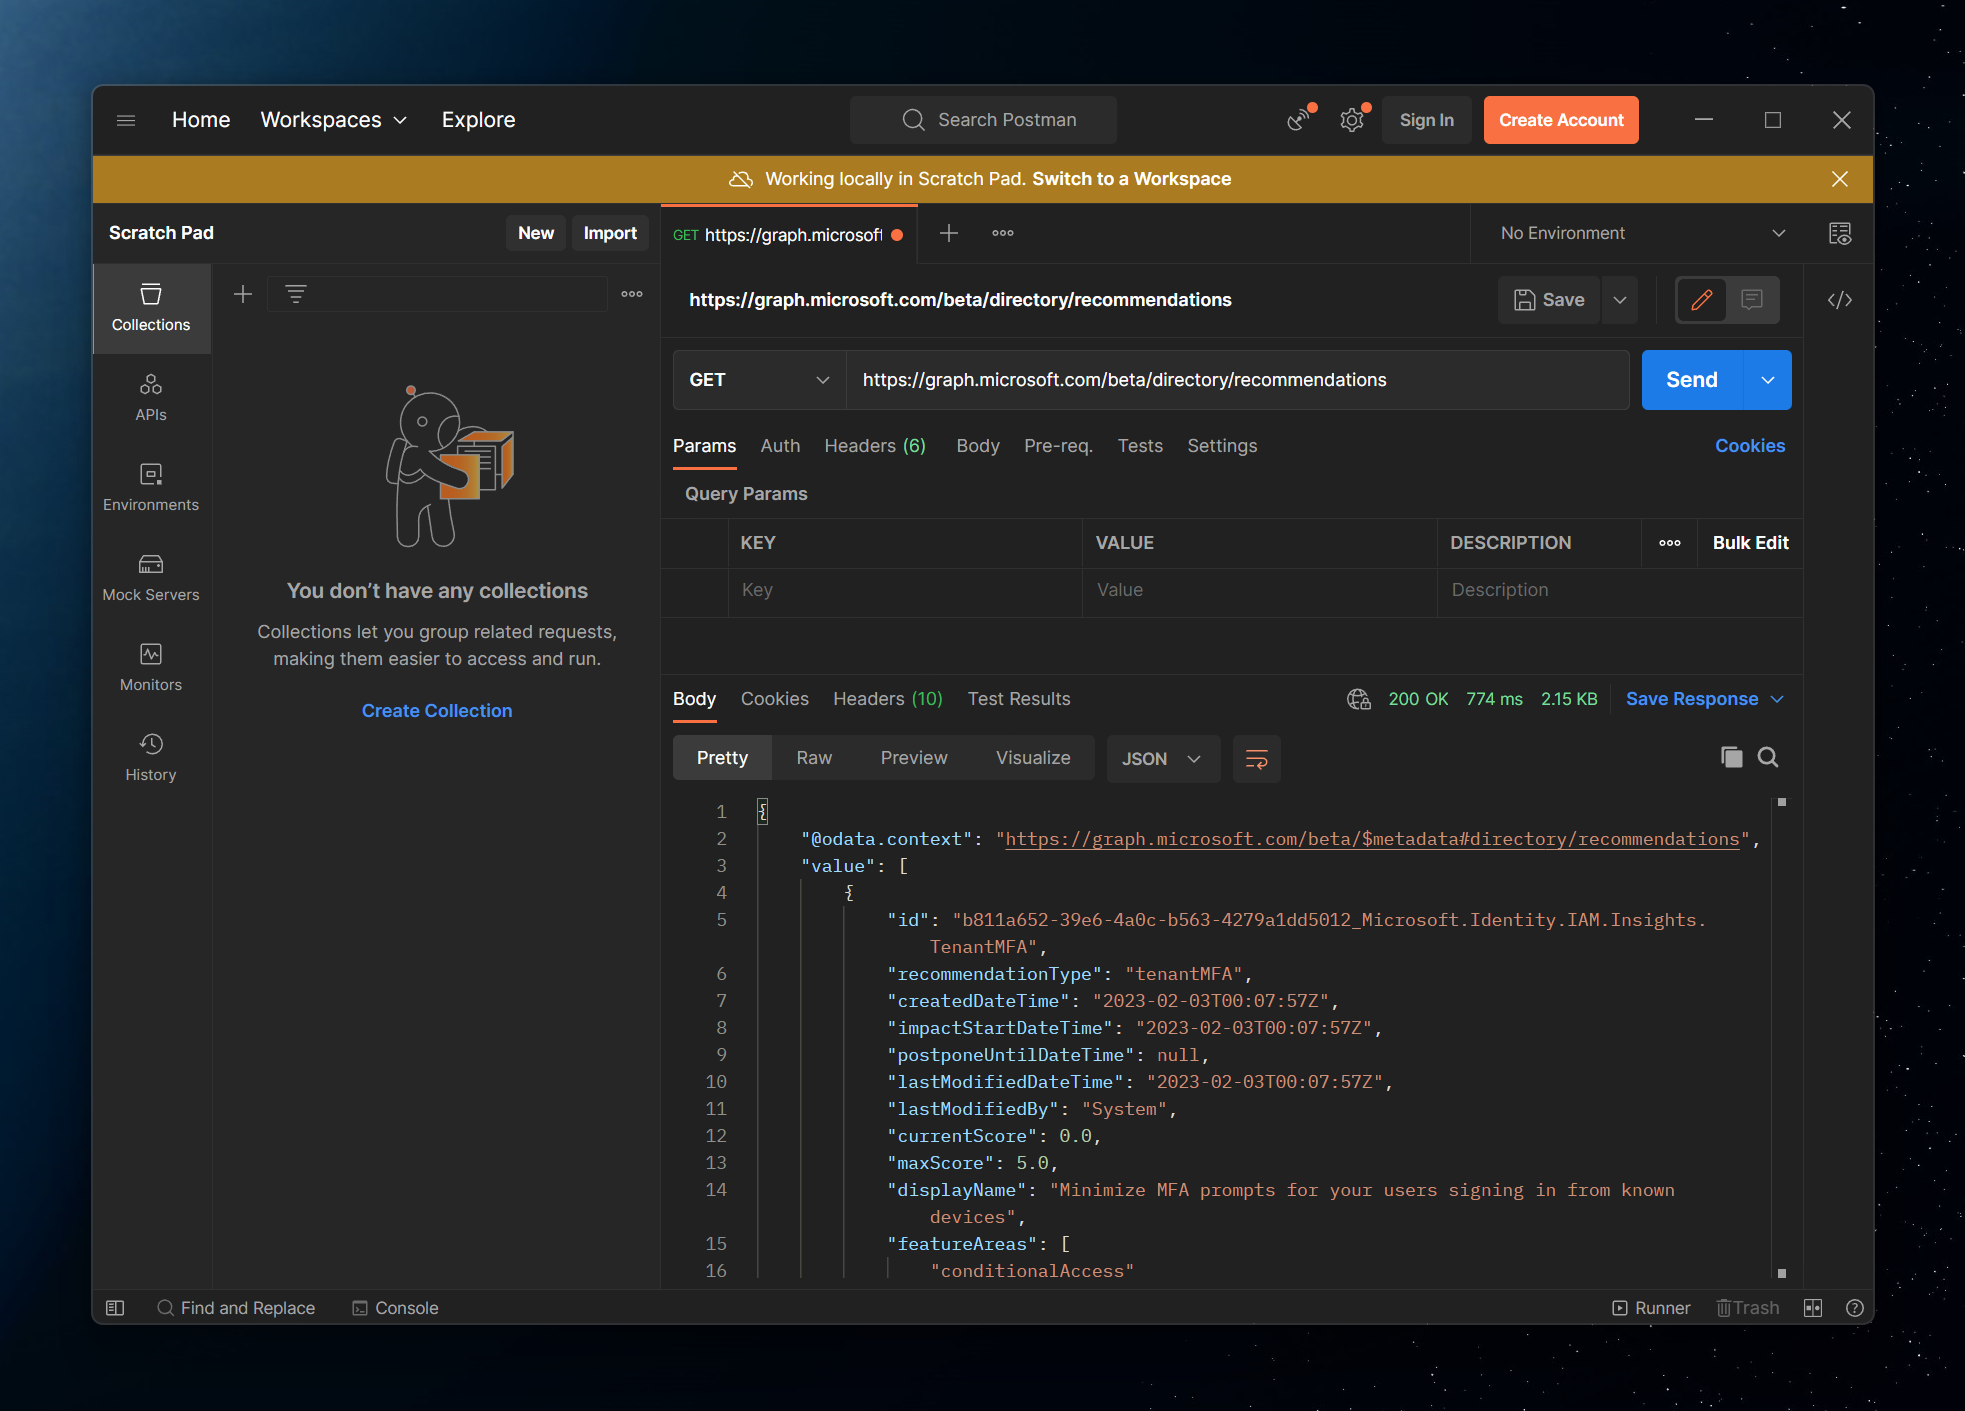
Task: Open the Monitors sidebar section
Action: tap(151, 668)
